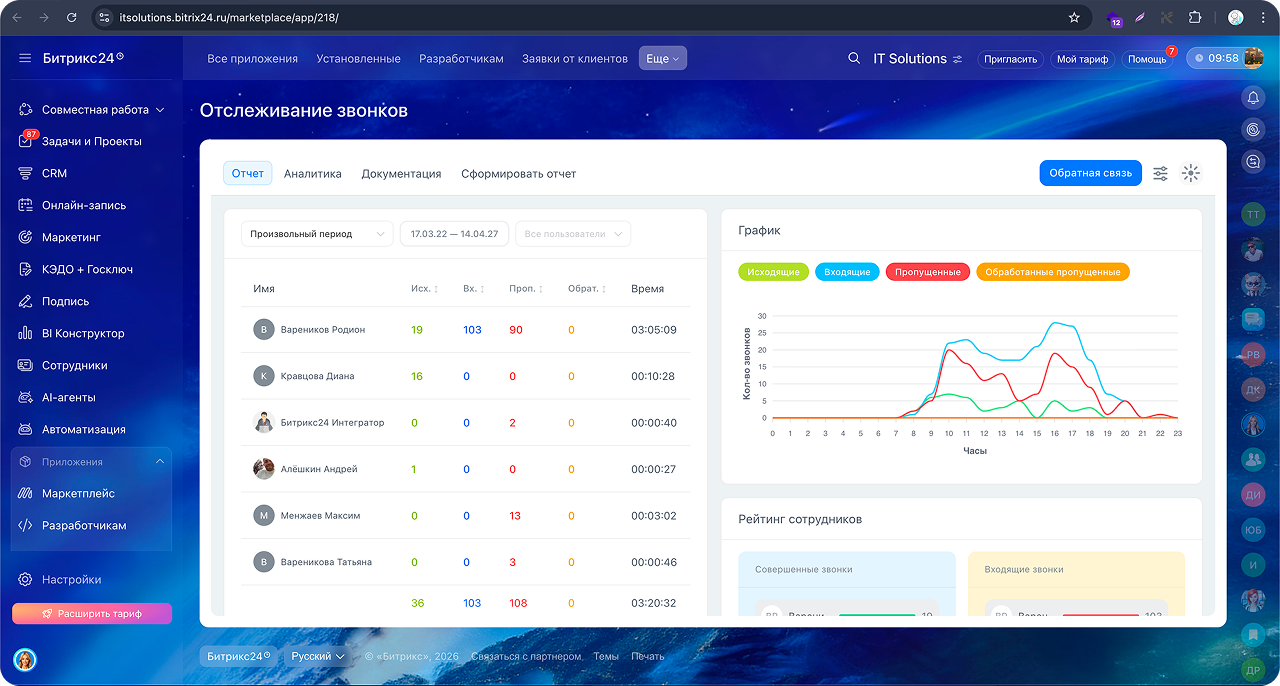The image size is (1280, 686).
Task: Click the Обратная связь button
Action: (1090, 173)
